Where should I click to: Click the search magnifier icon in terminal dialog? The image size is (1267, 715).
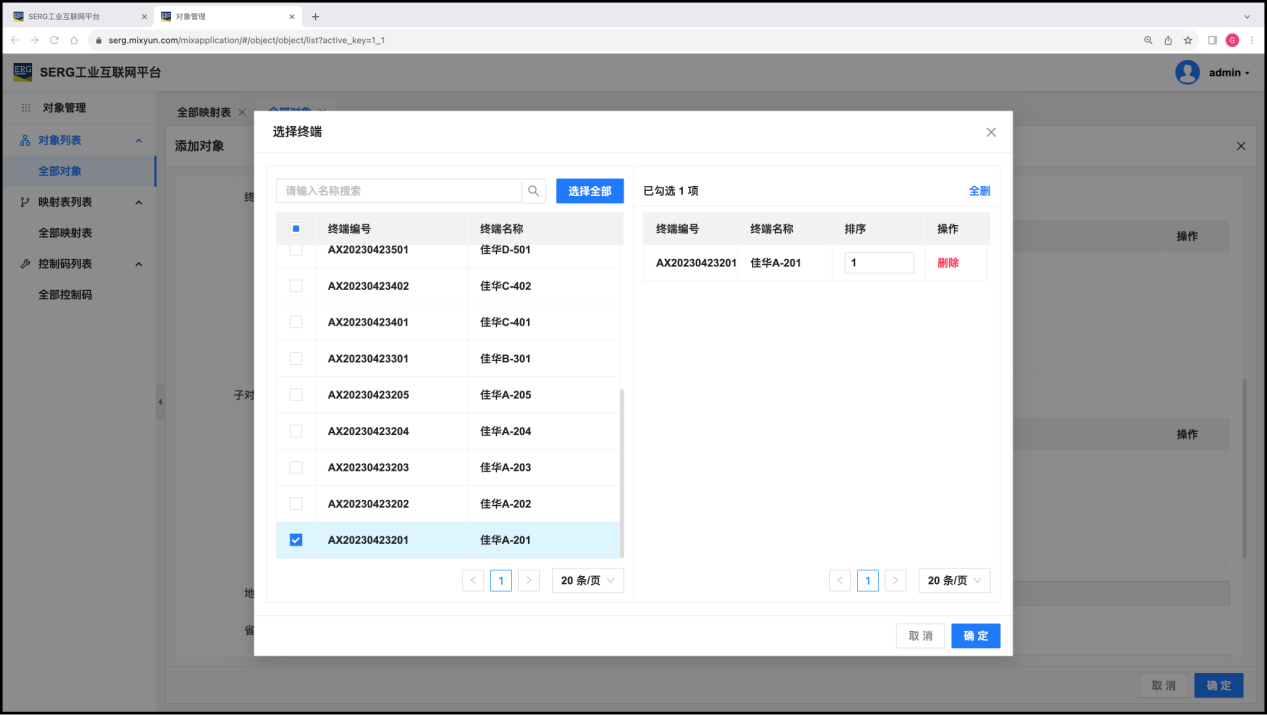pos(534,191)
